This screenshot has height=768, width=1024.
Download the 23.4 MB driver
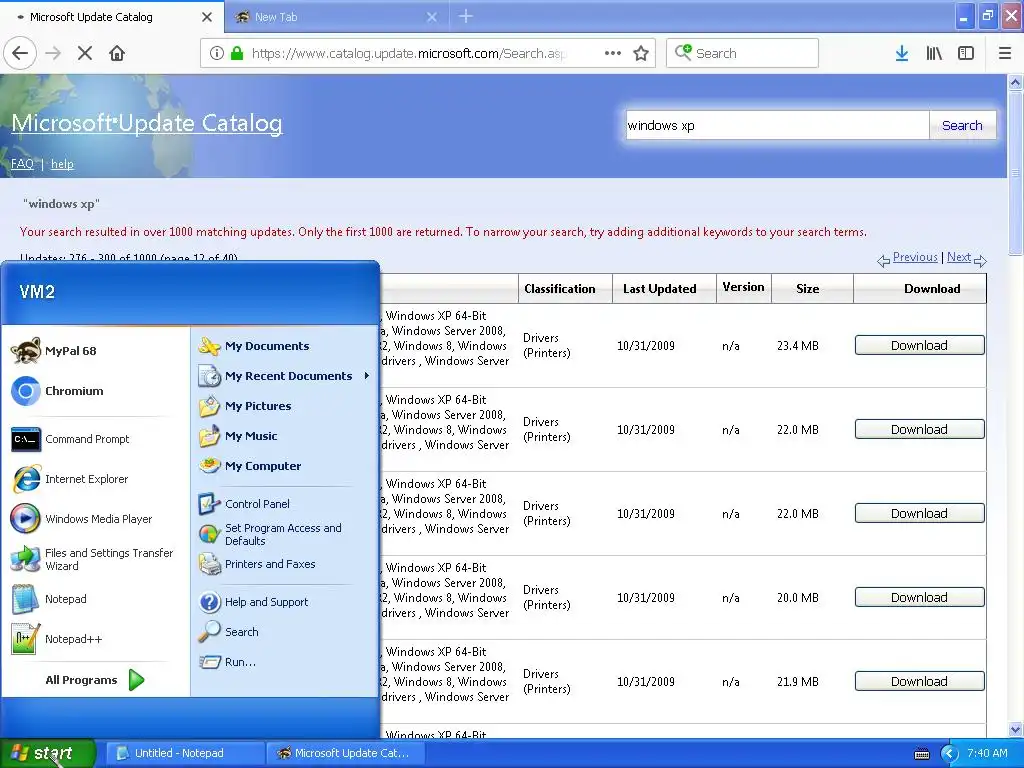(919, 345)
